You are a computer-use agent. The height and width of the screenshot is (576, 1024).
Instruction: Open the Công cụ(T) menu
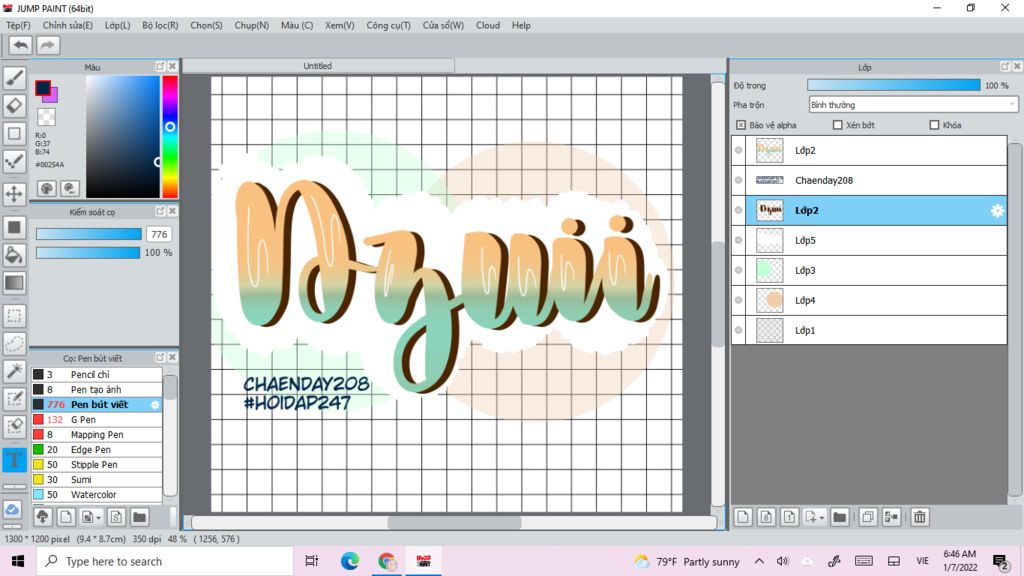[x=389, y=25]
